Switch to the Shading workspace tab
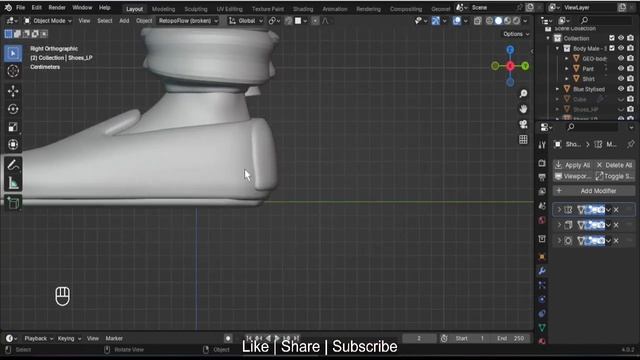Screen dimensions: 640x360 pyautogui.click(x=303, y=9)
